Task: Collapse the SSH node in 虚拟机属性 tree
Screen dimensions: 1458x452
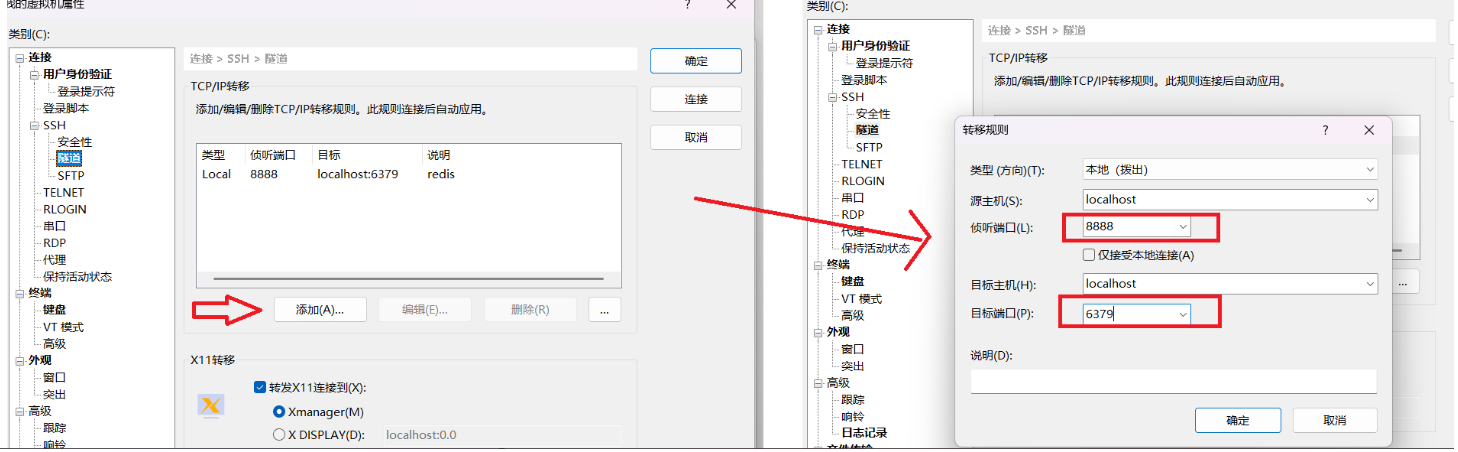Action: [x=34, y=126]
